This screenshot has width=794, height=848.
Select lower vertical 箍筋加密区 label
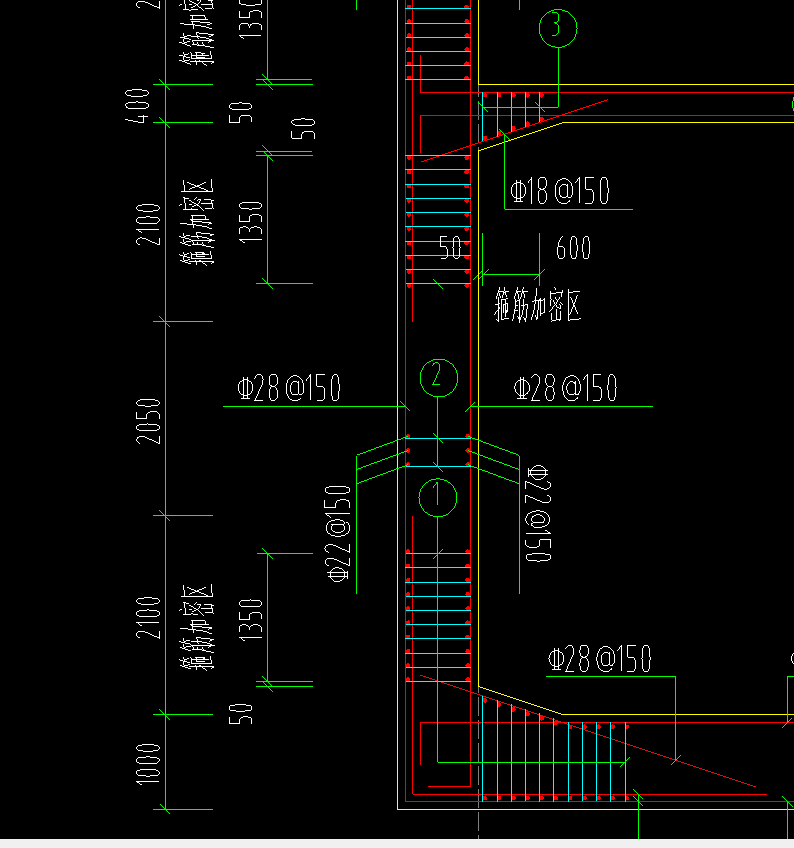click(x=197, y=627)
